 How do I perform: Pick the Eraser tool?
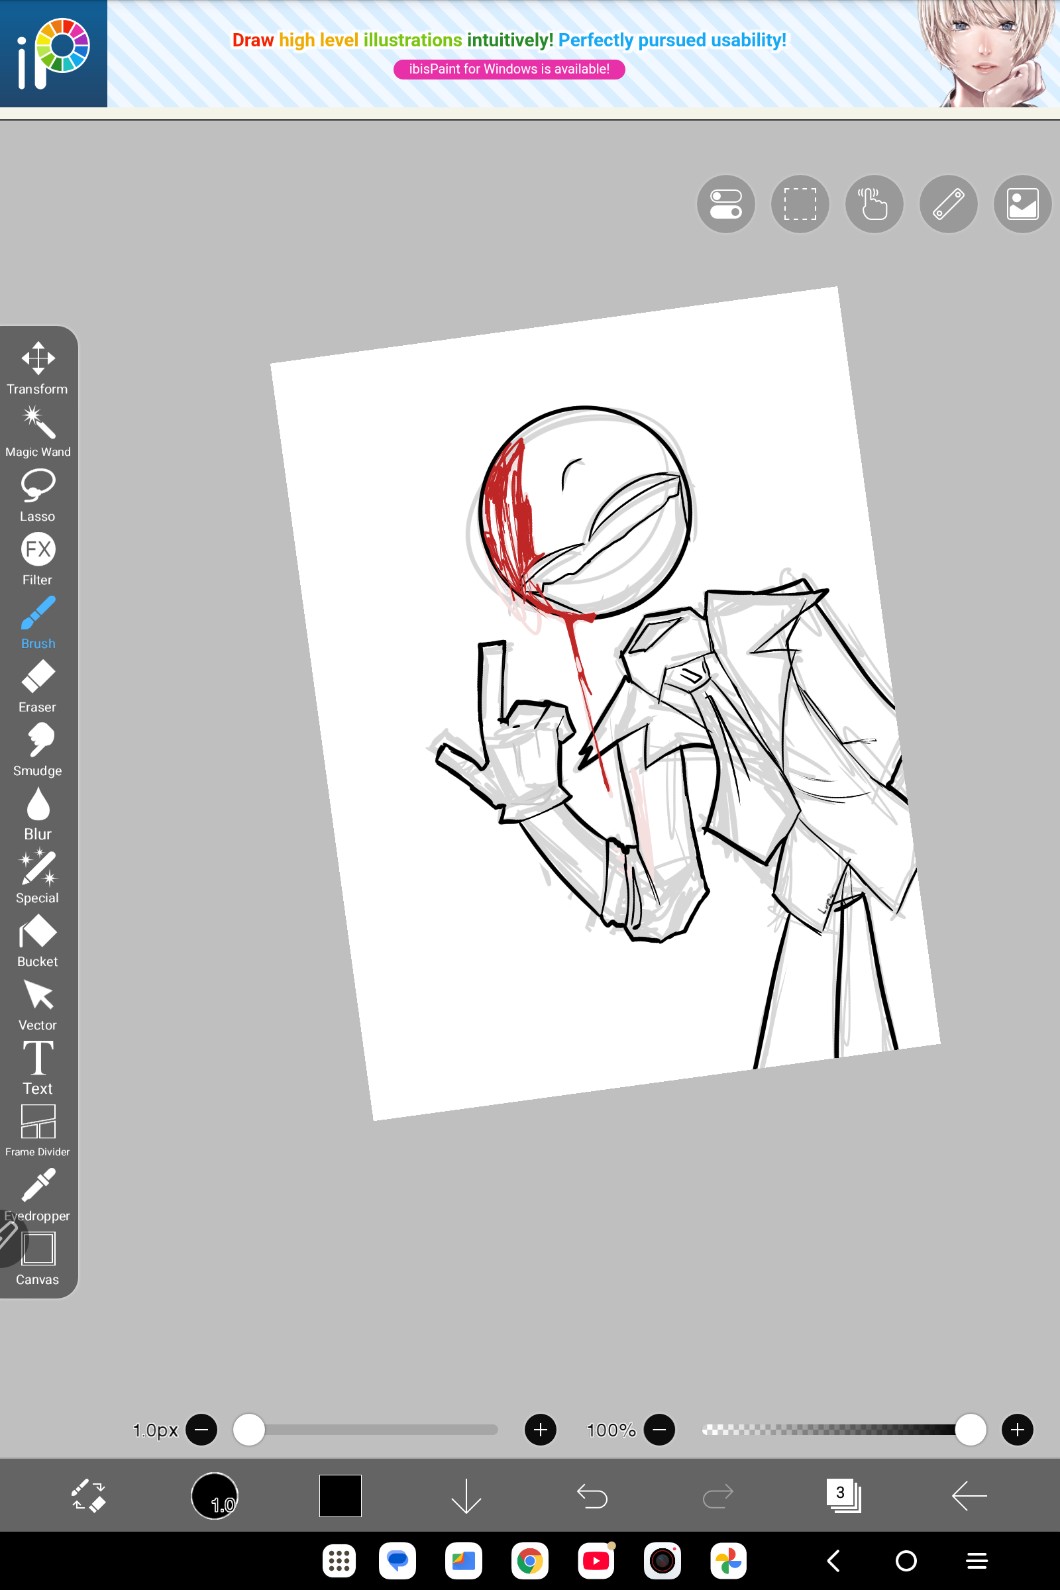pyautogui.click(x=38, y=686)
